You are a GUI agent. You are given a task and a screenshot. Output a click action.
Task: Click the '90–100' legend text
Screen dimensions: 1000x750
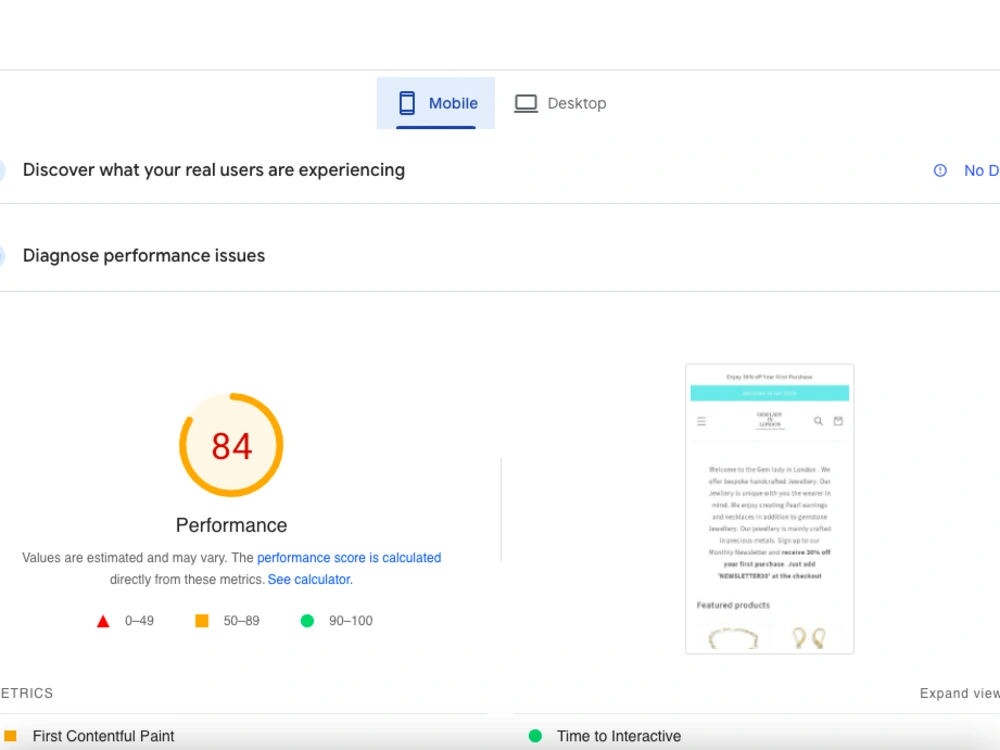tap(351, 621)
